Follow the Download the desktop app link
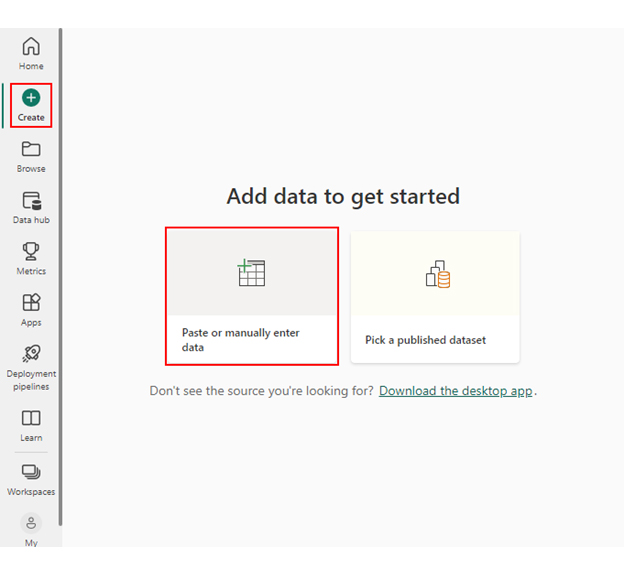The height and width of the screenshot is (575, 624). [x=455, y=391]
